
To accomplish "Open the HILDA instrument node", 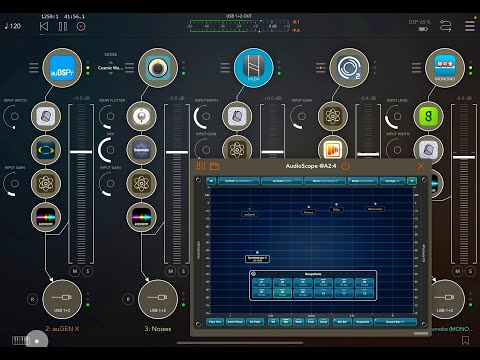I will [254, 68].
